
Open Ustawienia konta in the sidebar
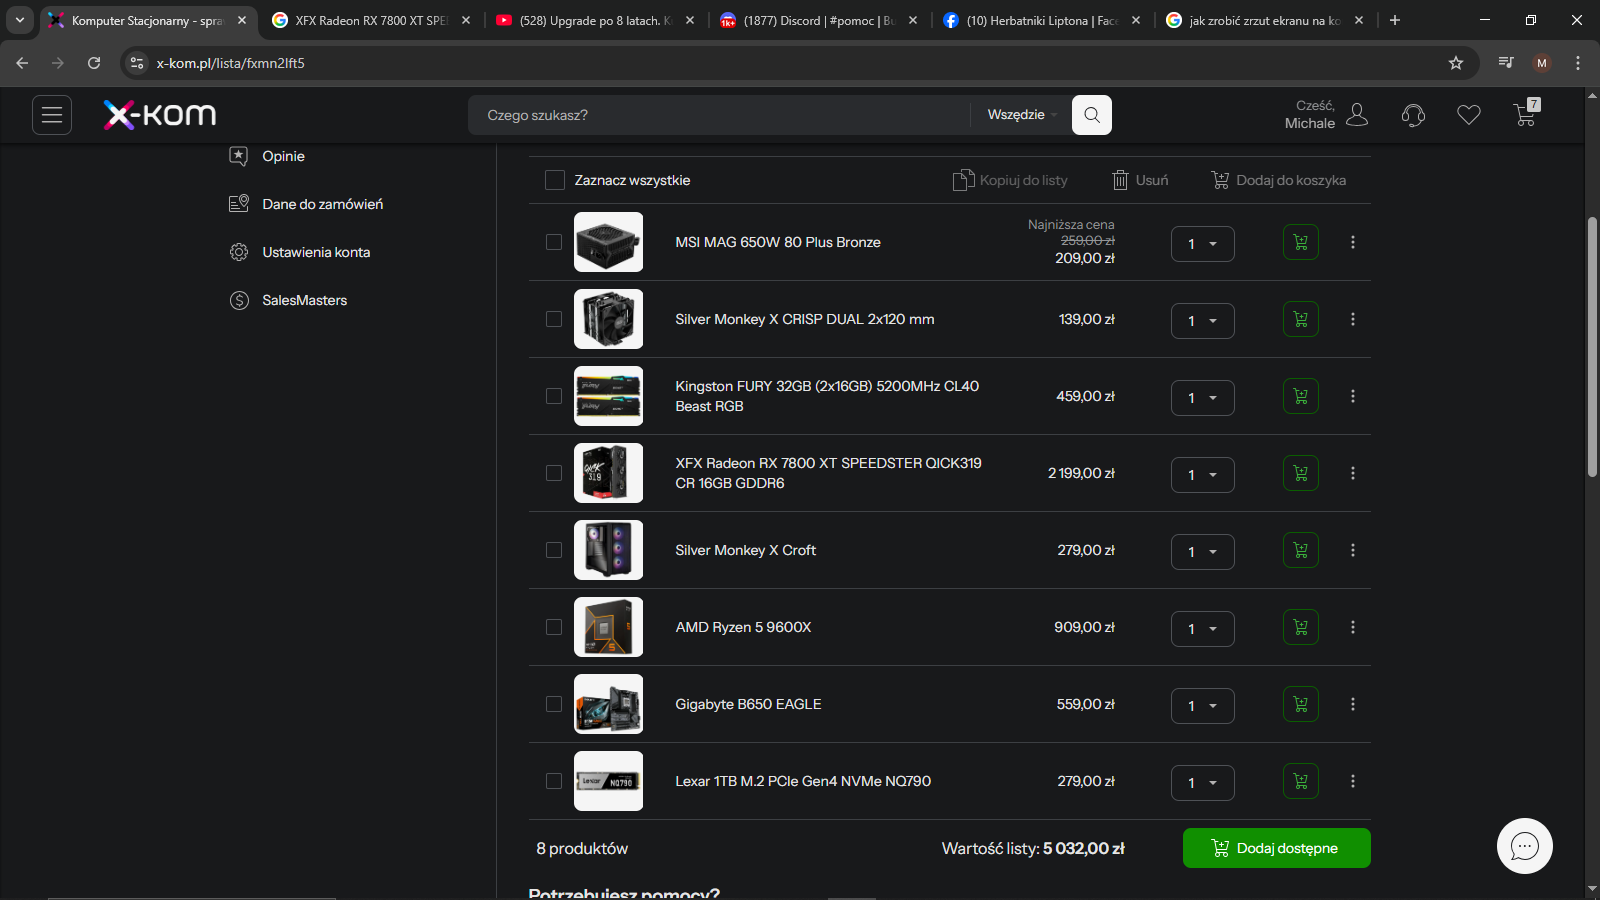tap(300, 252)
